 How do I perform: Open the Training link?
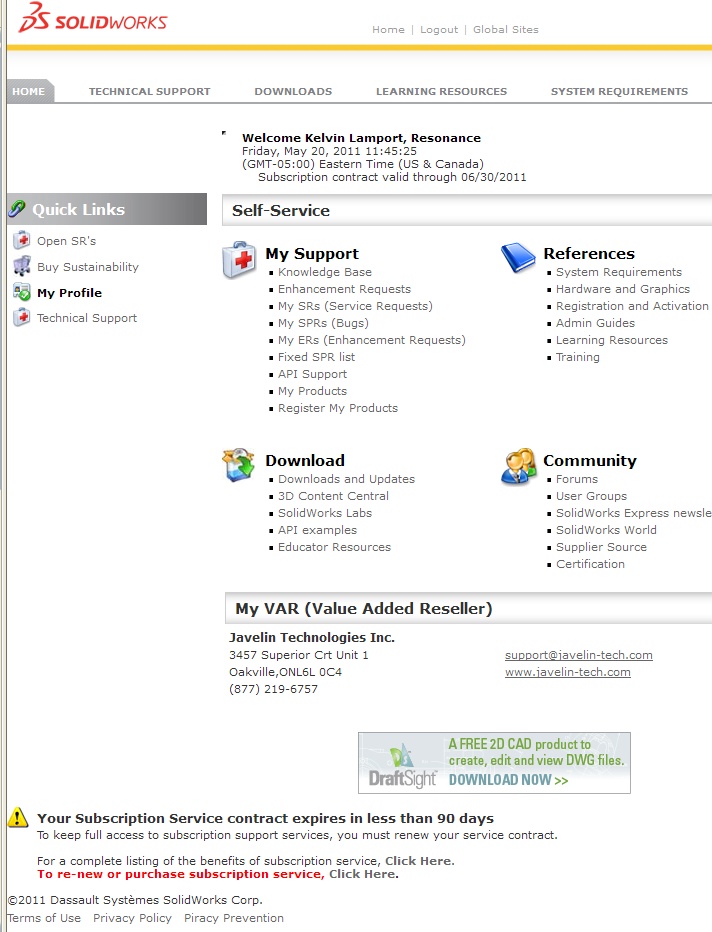578,357
